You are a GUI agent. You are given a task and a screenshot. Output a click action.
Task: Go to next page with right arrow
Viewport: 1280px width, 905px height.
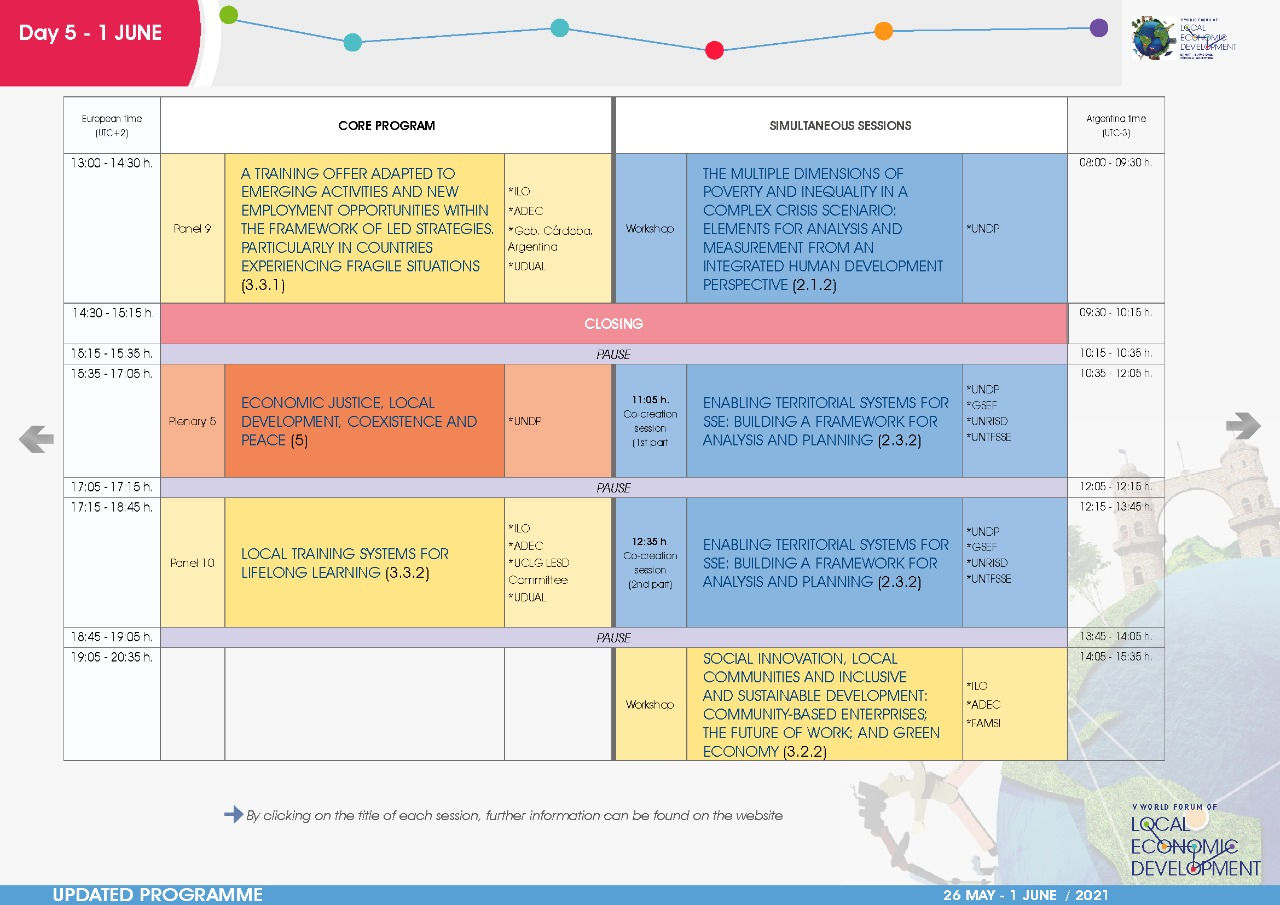tap(1243, 426)
